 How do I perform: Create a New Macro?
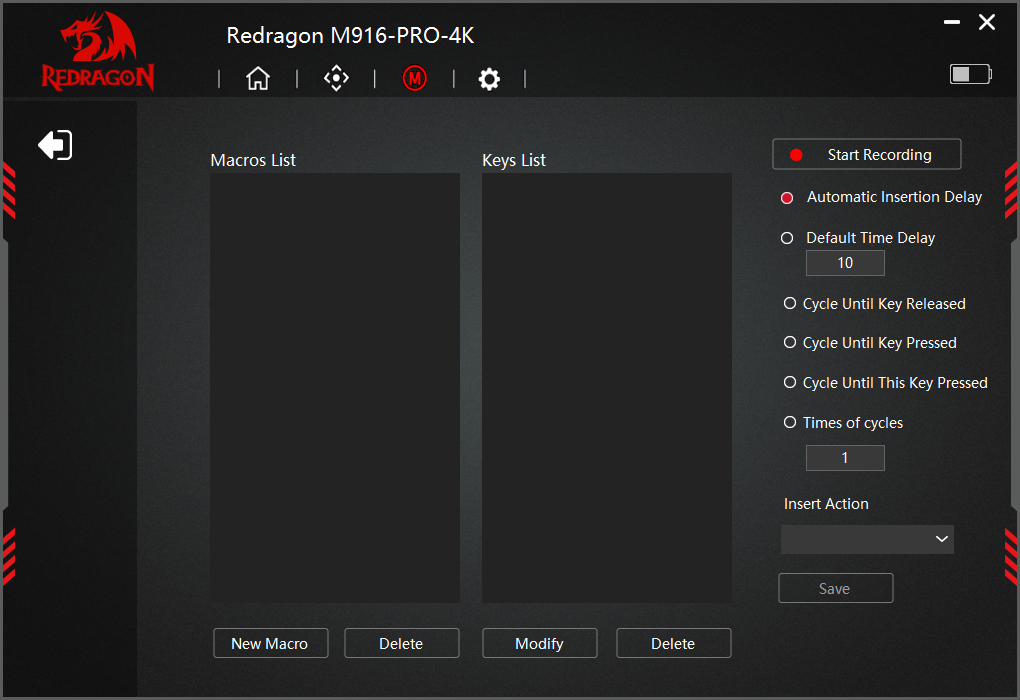pos(271,643)
